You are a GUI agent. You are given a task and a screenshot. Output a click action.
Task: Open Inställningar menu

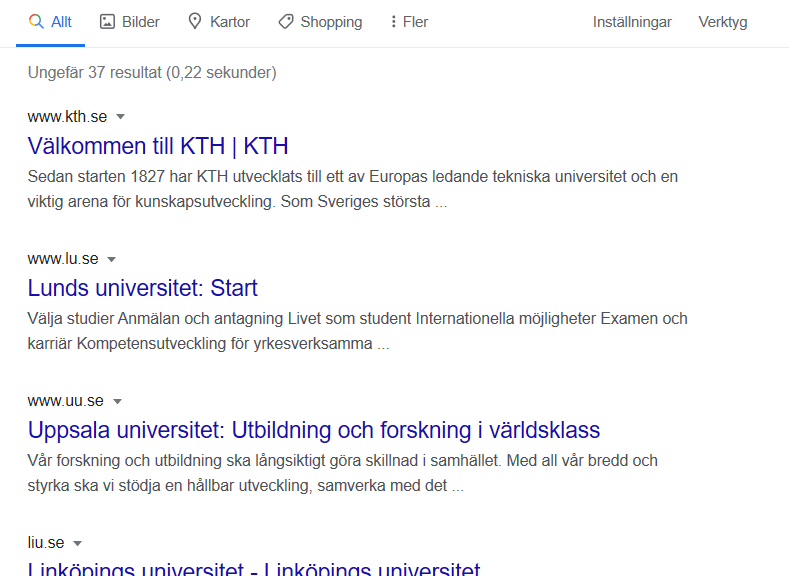click(632, 22)
